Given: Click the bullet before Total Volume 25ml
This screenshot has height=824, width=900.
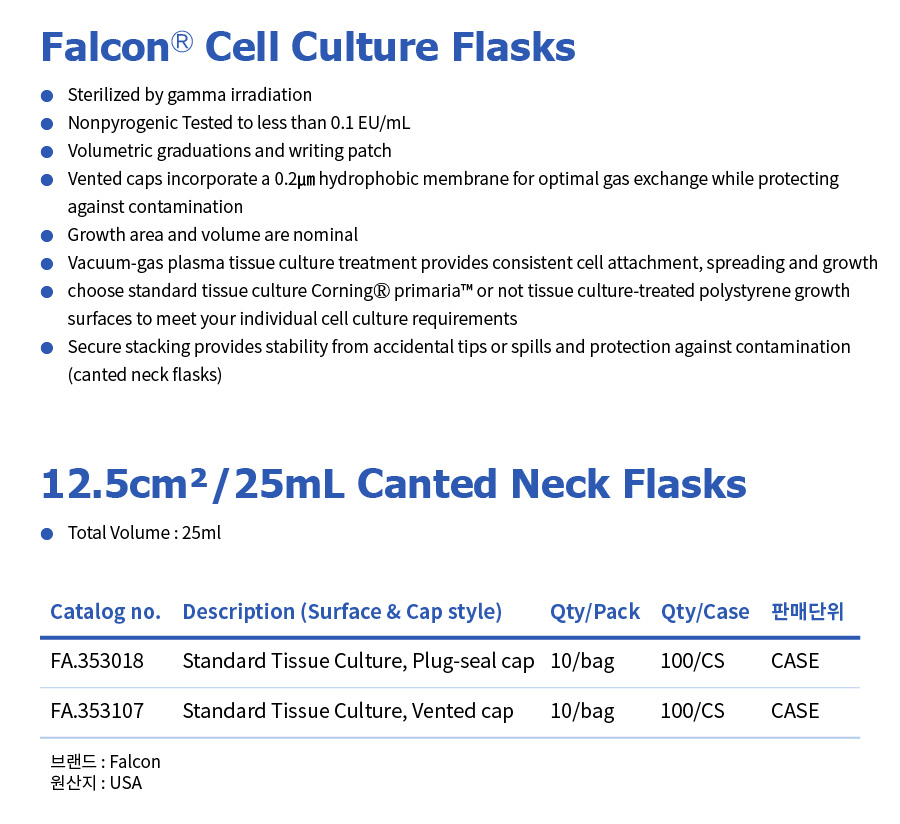Looking at the screenshot, I should (x=47, y=534).
